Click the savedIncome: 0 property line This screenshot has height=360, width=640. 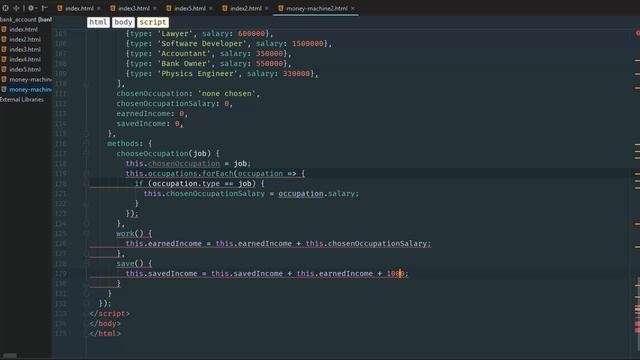coord(149,124)
